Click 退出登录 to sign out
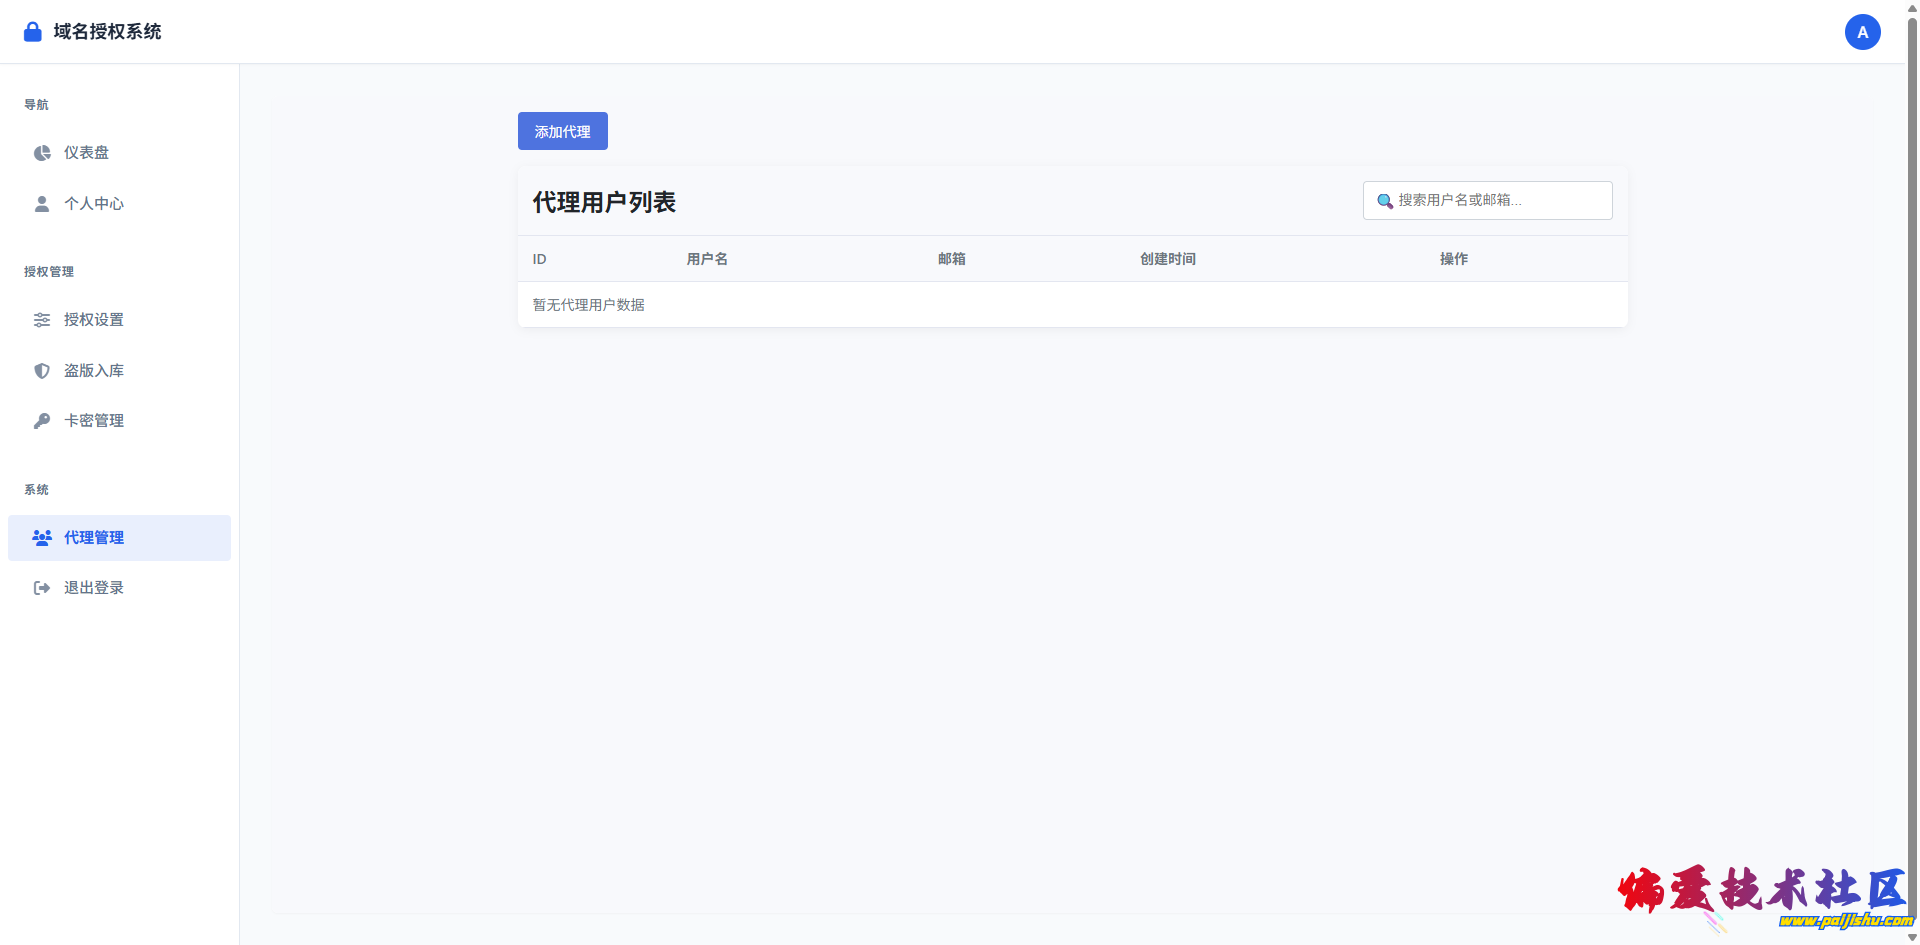Screen dimensions: 1920x945 94,588
